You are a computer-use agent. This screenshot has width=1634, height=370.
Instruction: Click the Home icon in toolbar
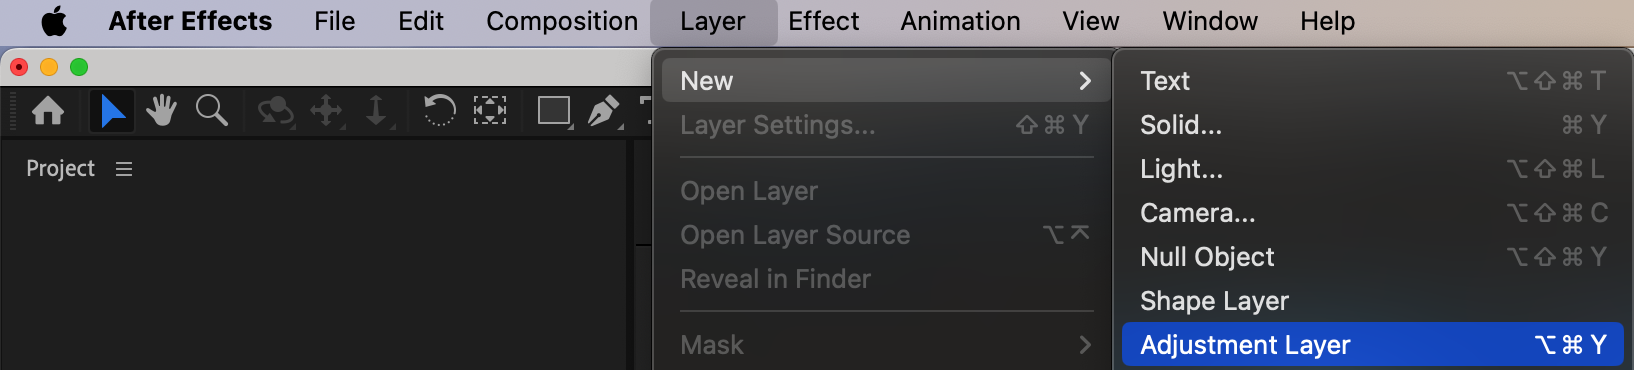pyautogui.click(x=48, y=110)
